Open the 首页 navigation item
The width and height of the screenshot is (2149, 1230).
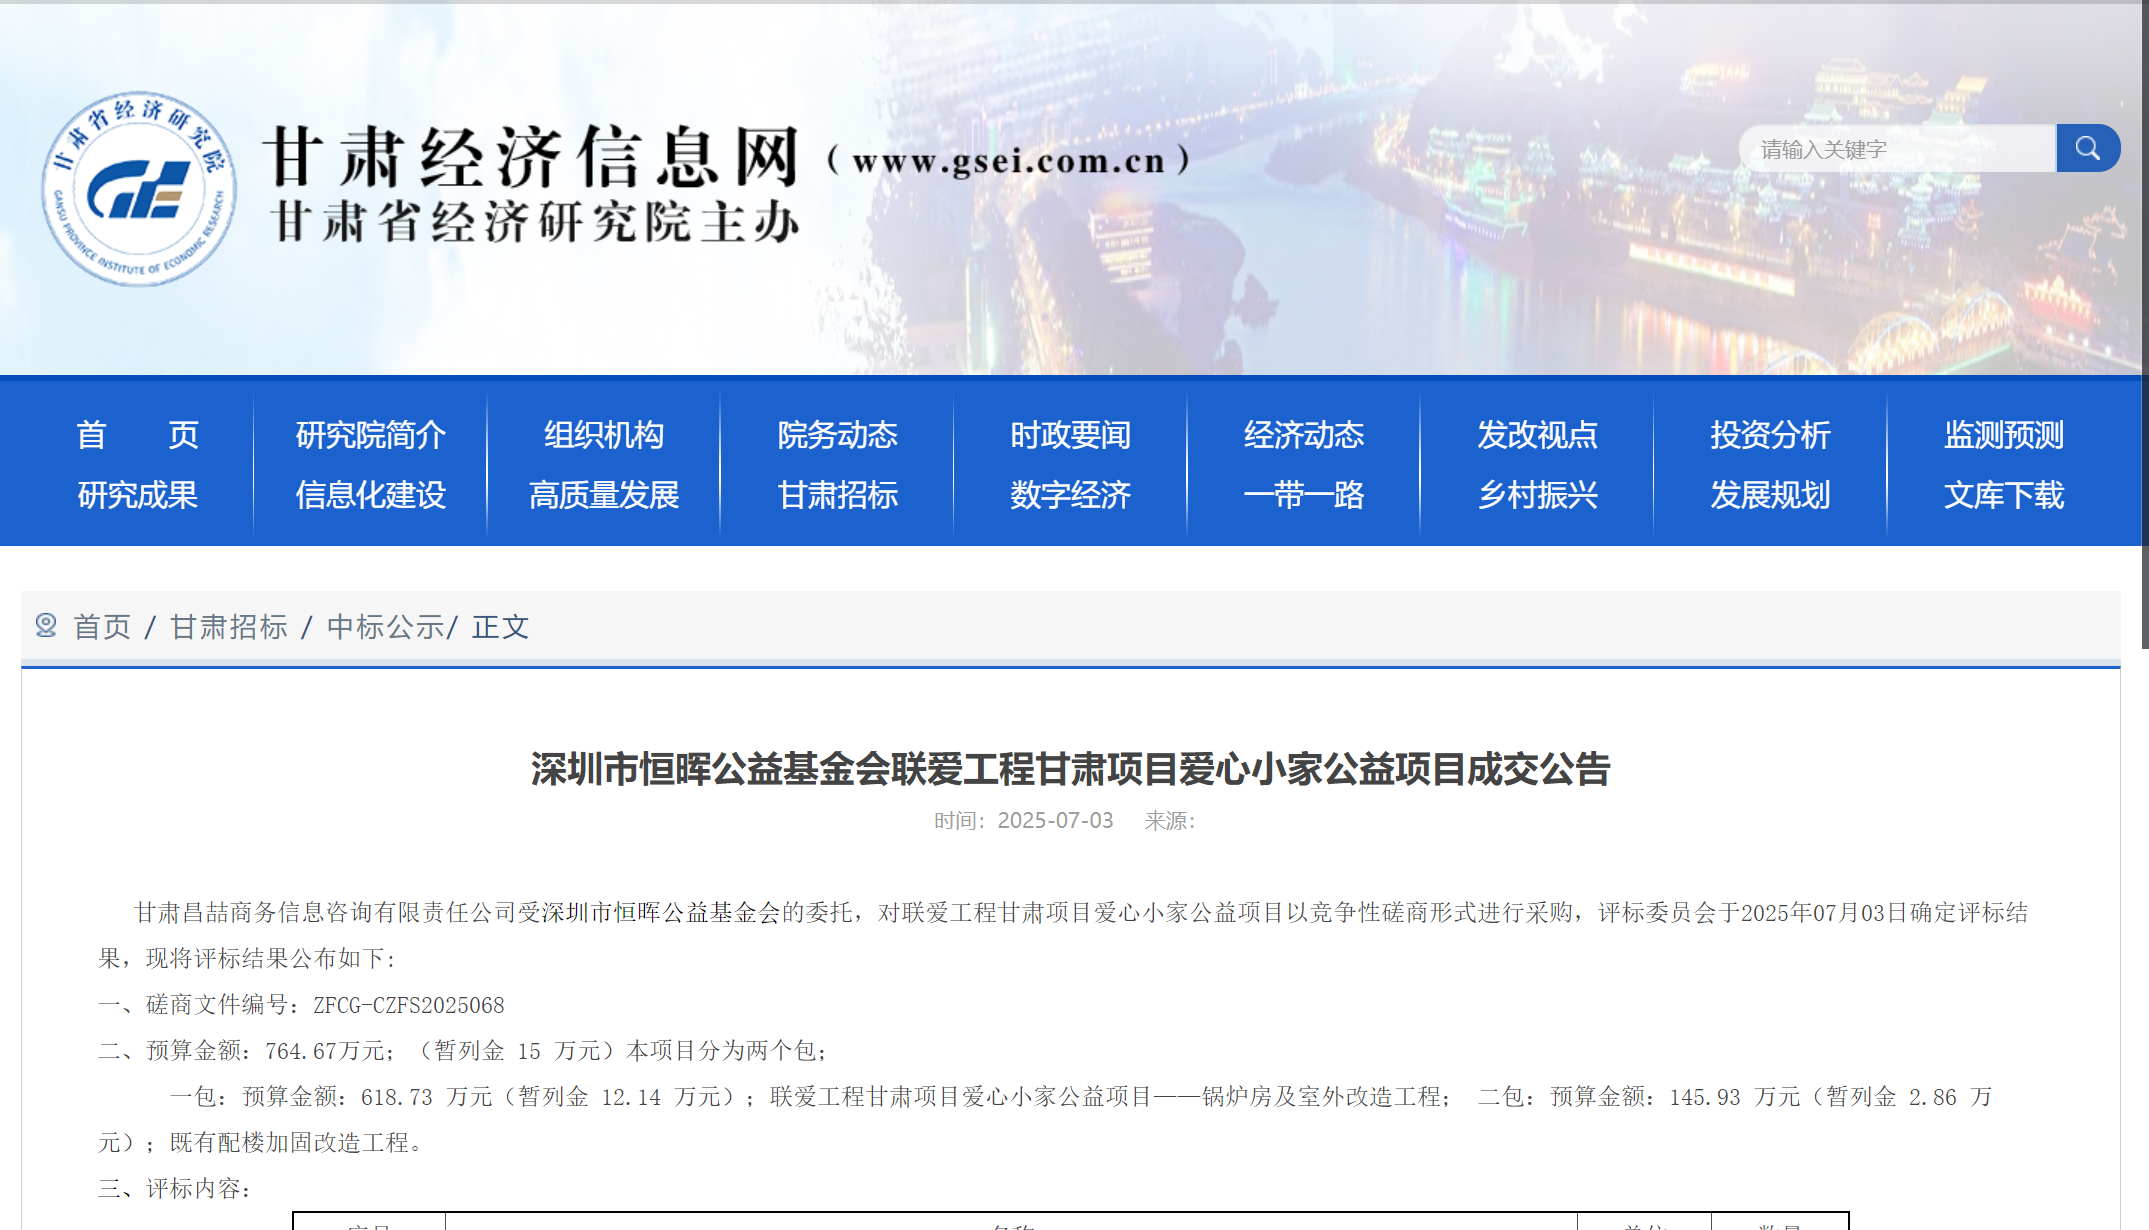138,435
